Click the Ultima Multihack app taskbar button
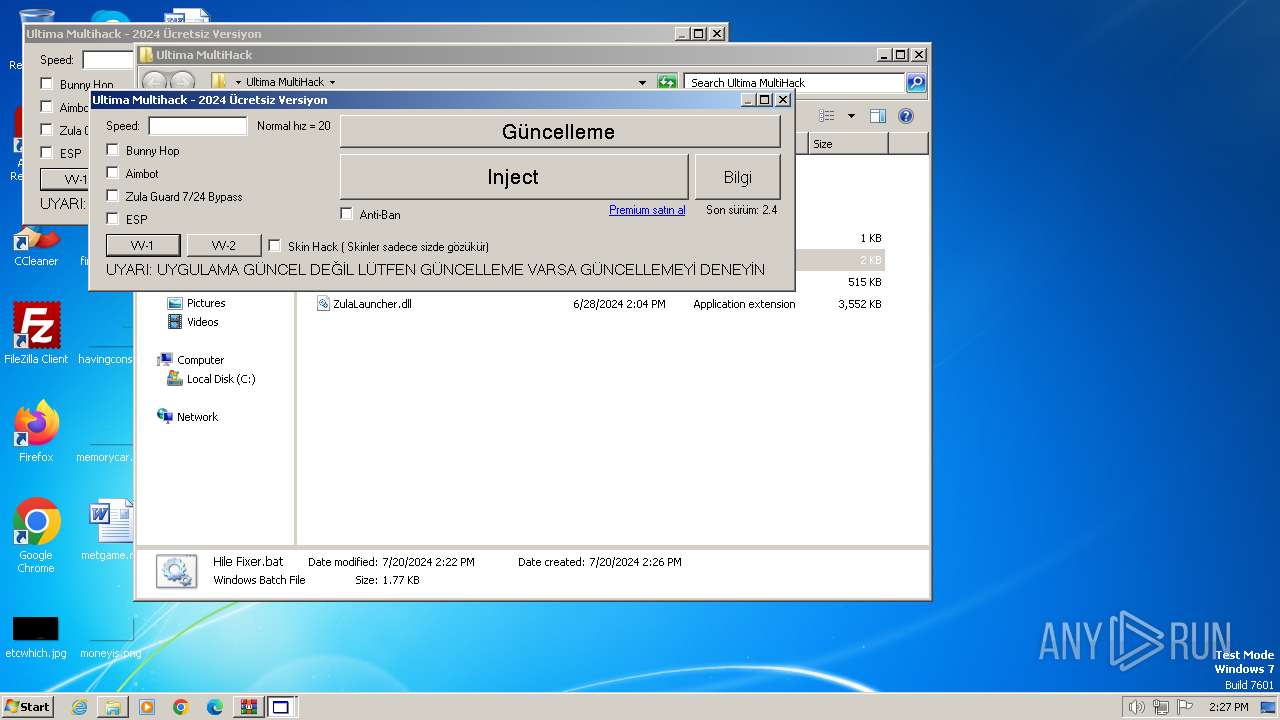 click(x=281, y=707)
